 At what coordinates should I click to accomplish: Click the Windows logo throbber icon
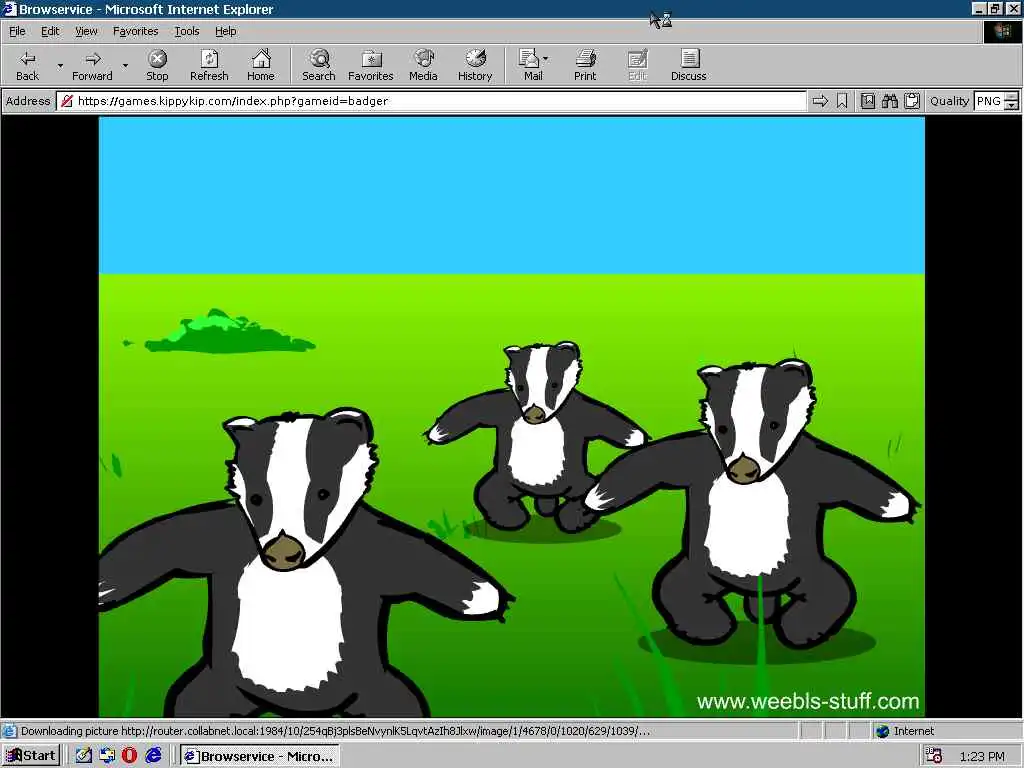click(x=1002, y=32)
